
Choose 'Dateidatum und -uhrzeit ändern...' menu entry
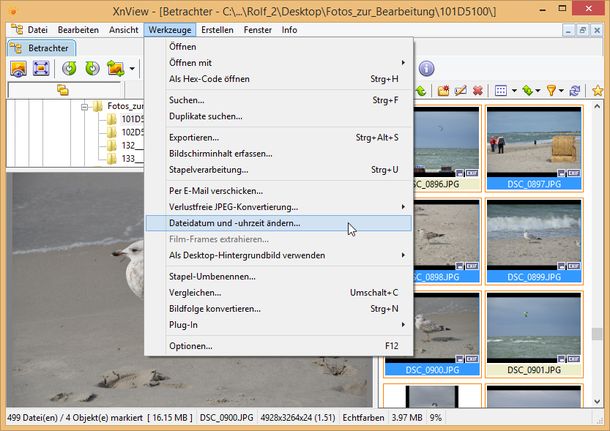click(x=234, y=223)
